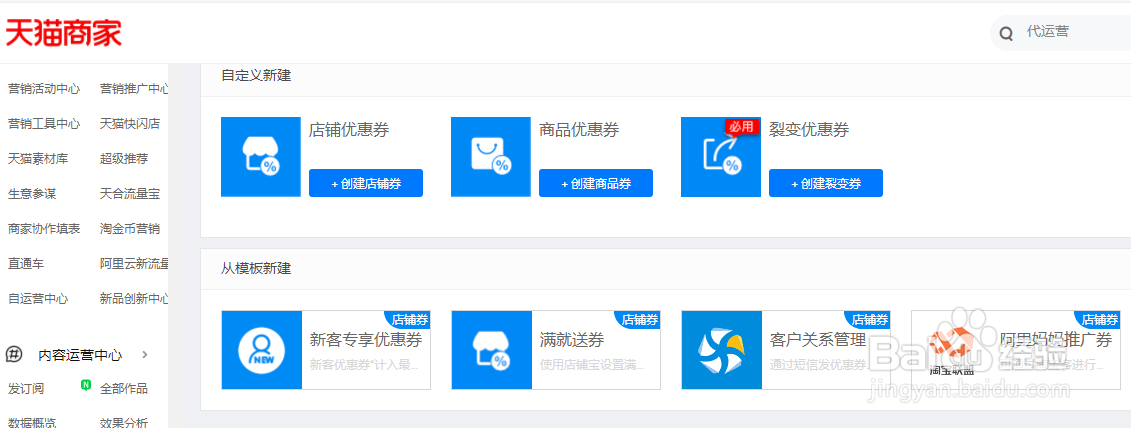Open 效果分析 sidebar link
The width and height of the screenshot is (1131, 428).
click(x=124, y=423)
